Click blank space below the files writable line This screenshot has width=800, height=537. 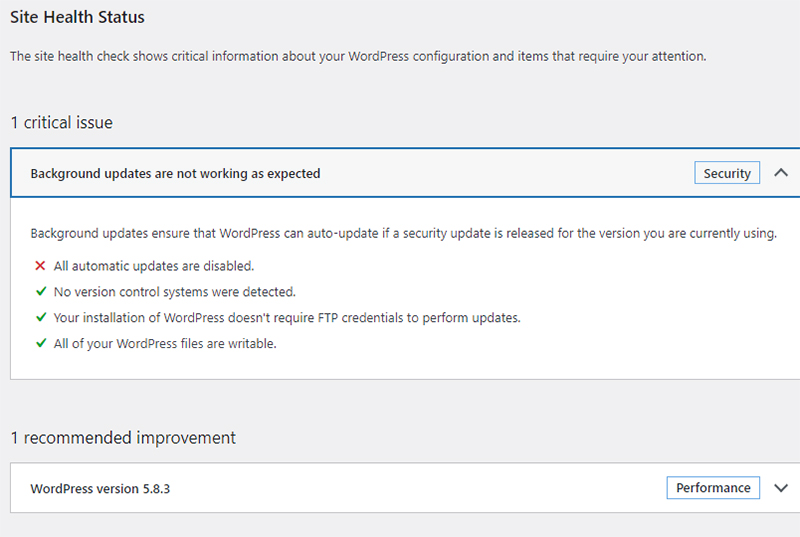400,364
